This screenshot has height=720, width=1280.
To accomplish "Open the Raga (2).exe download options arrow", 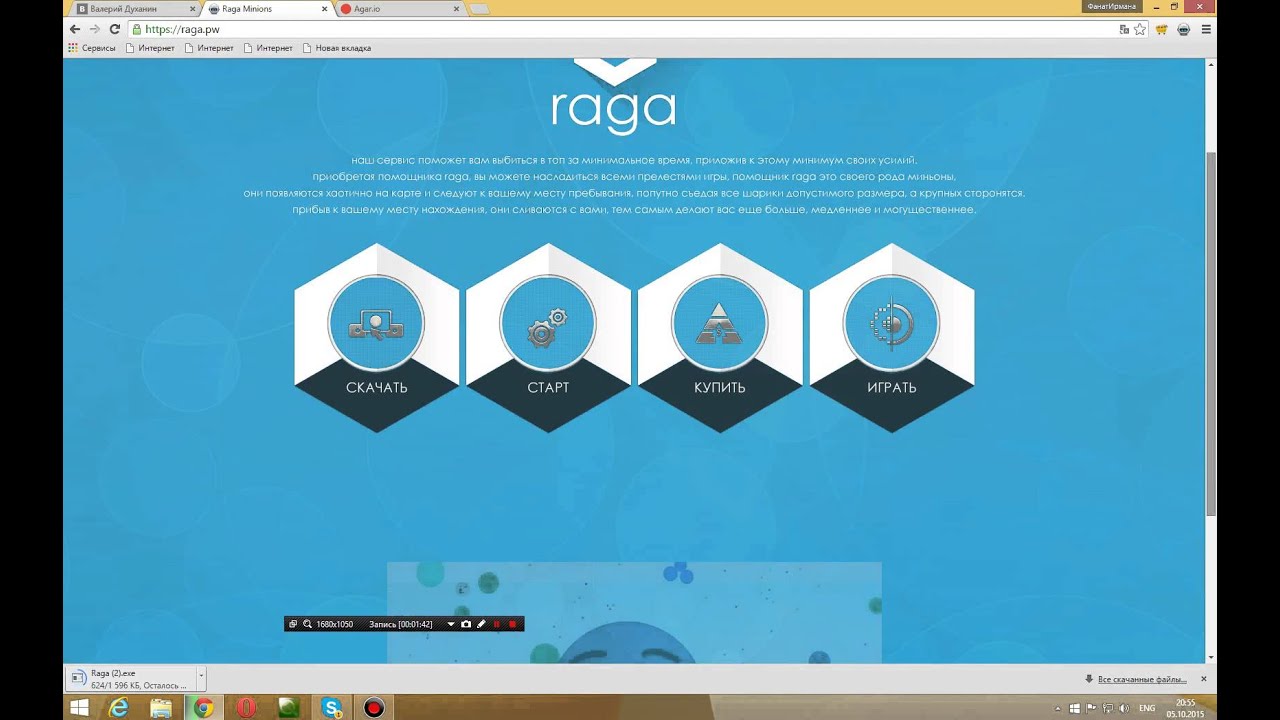I will click(x=201, y=677).
